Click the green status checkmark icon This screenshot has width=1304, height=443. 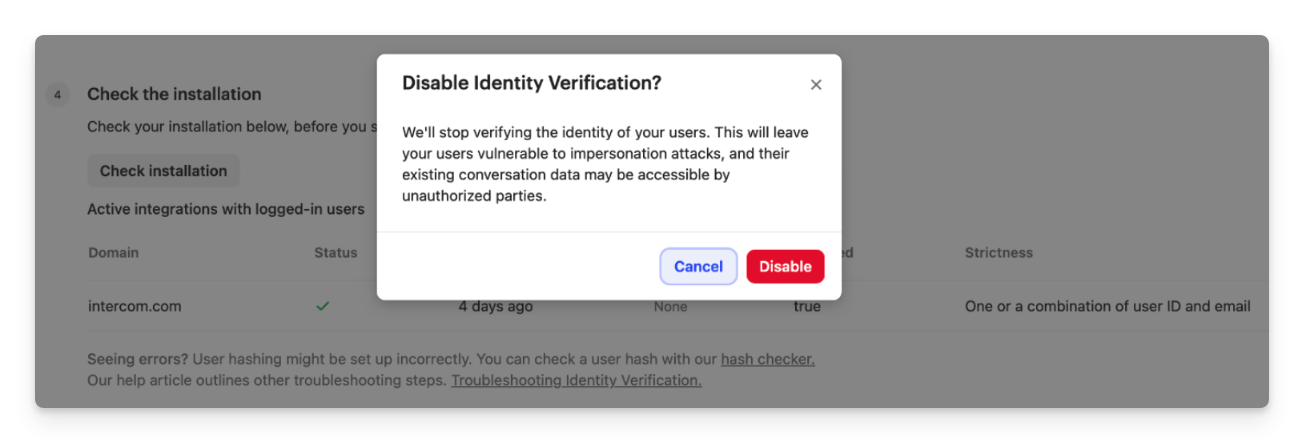tap(322, 306)
